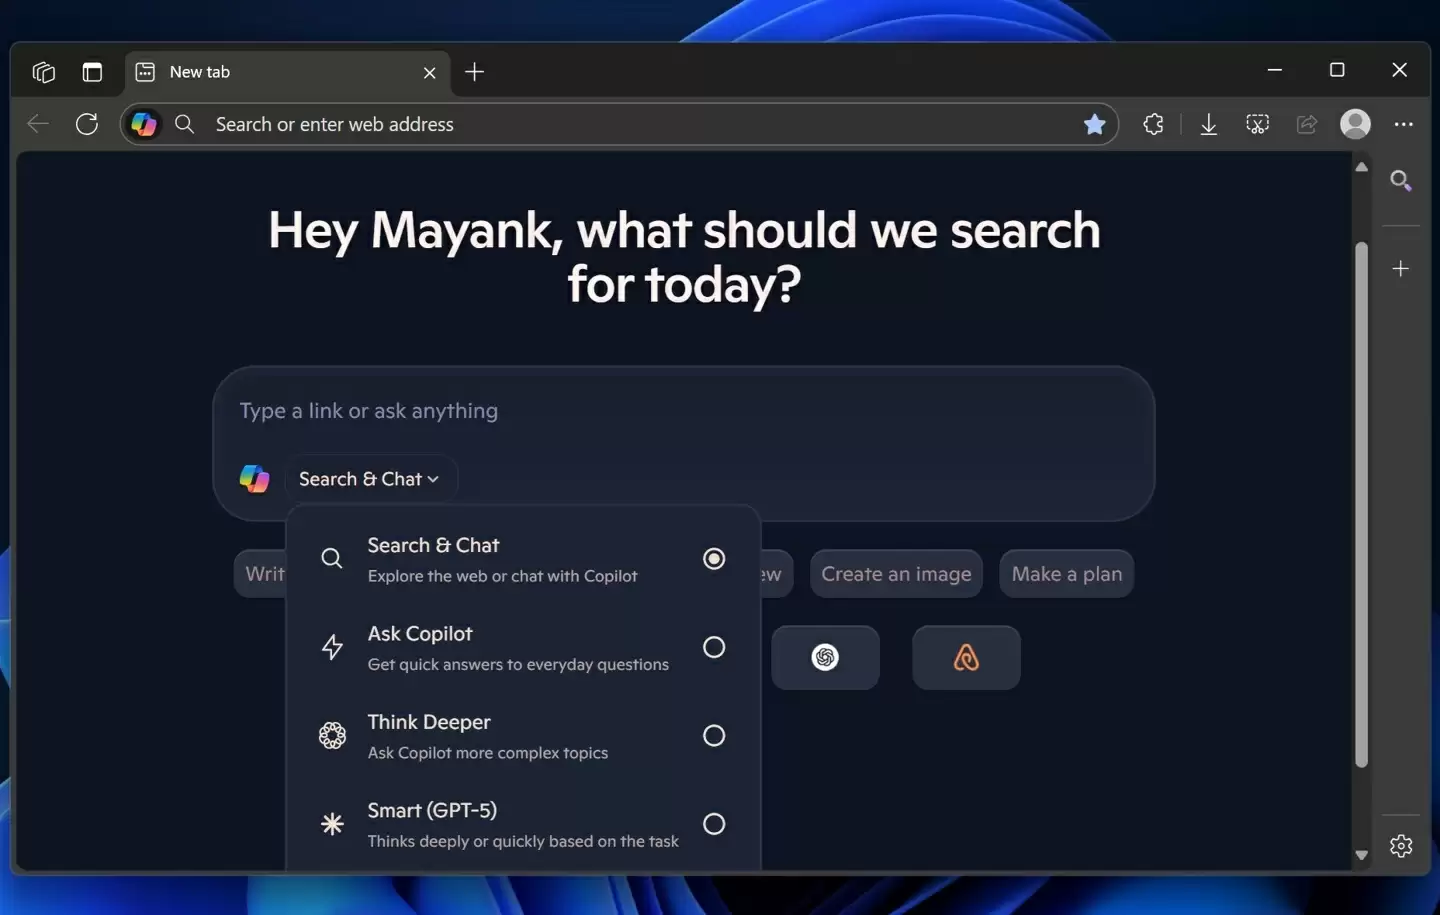This screenshot has height=915, width=1440.
Task: Open the vertical tabs icon
Action: [x=92, y=72]
